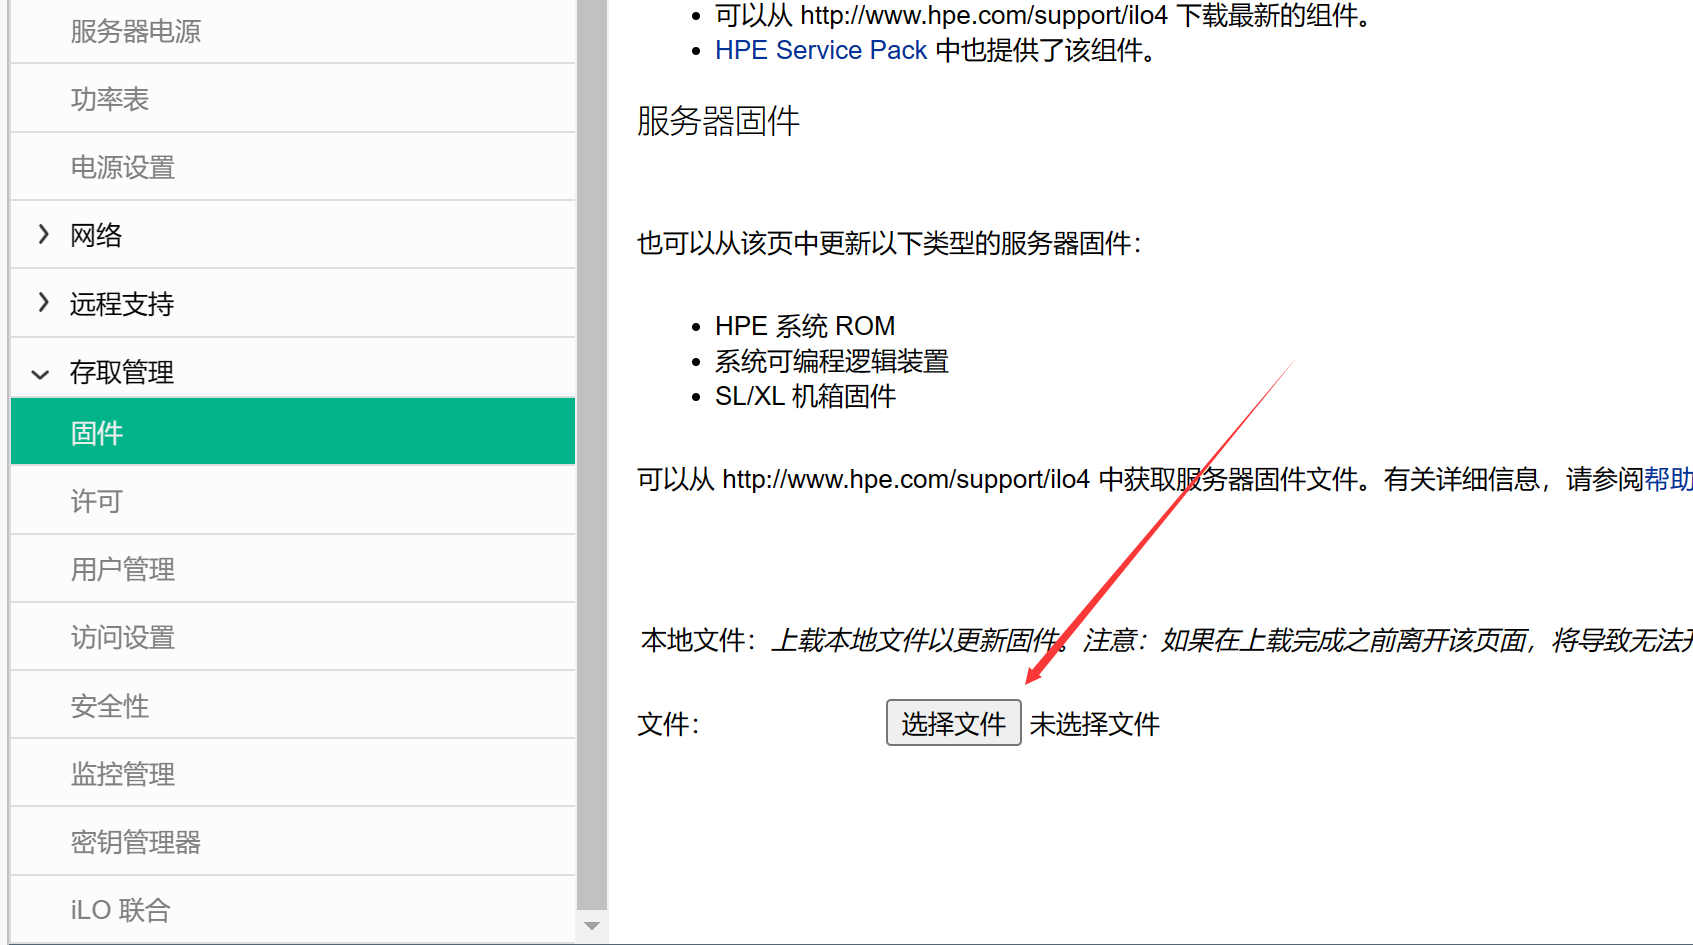
Task: Open the 访问设置 page
Action: (122, 636)
